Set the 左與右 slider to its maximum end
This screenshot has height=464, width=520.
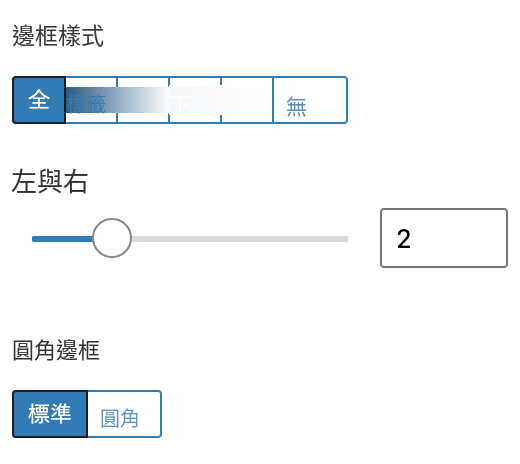347,239
